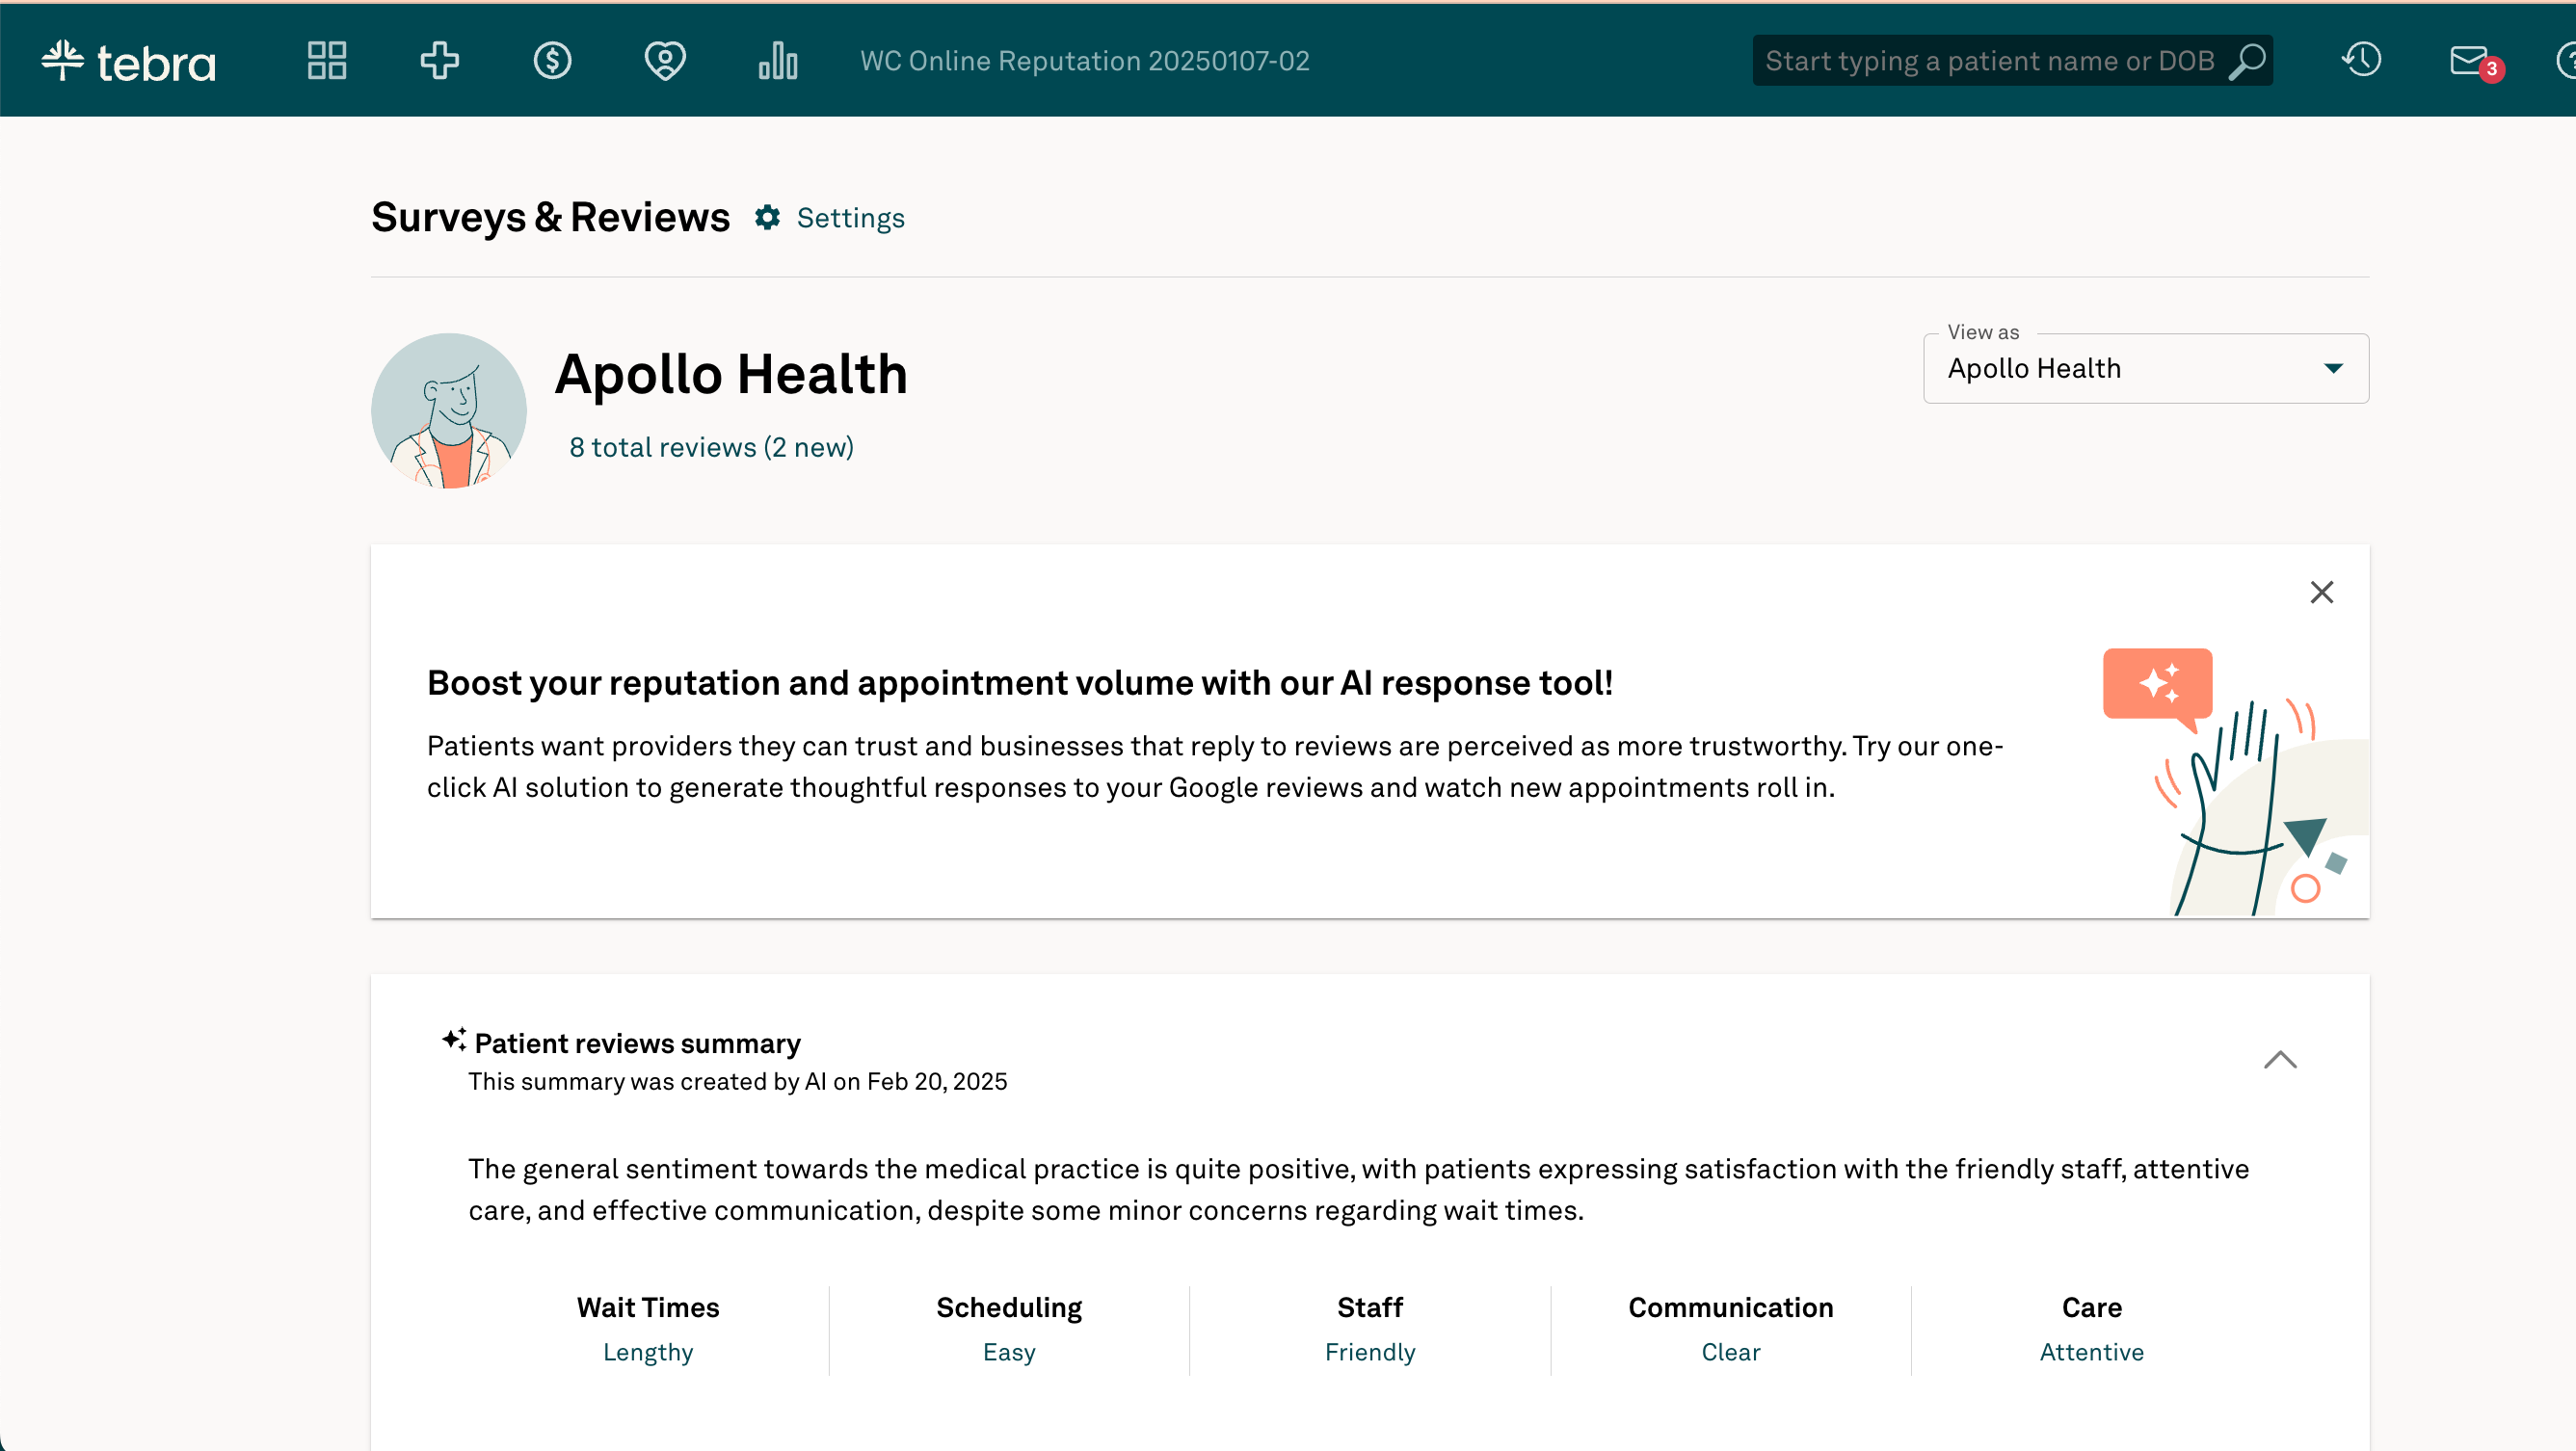Click the WC Online Reputation practice name
The height and width of the screenshot is (1451, 2576).
click(1084, 61)
